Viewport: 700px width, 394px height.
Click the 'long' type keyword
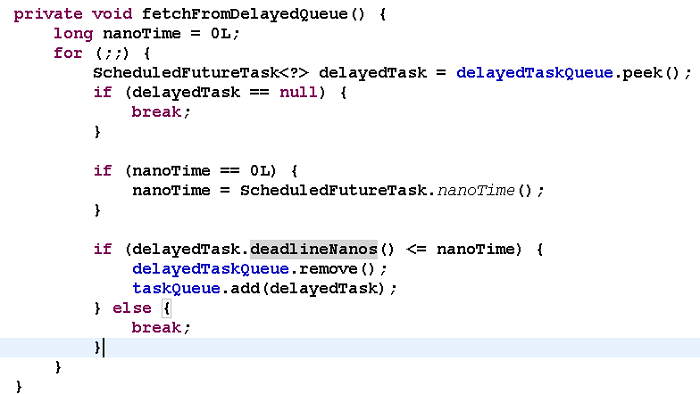point(73,34)
